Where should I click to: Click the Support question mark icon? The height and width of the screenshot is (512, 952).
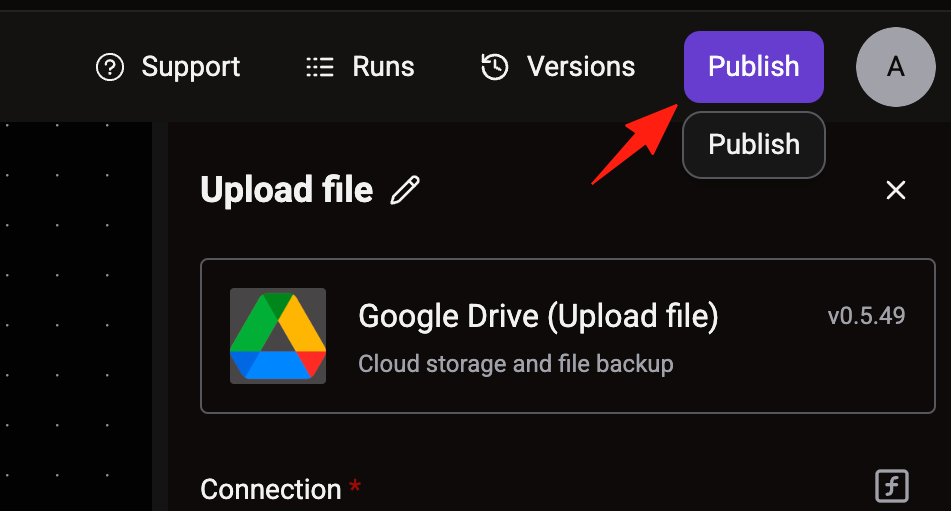coord(110,67)
